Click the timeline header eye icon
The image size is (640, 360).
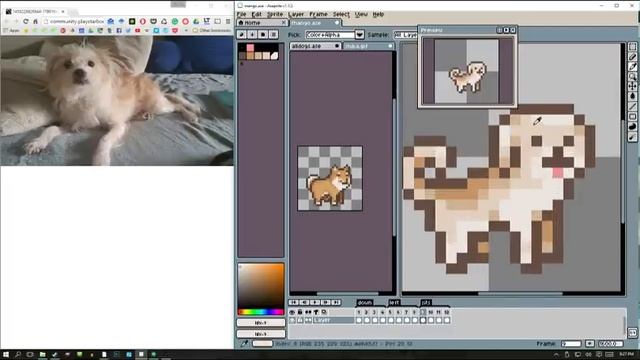[x=292, y=312]
